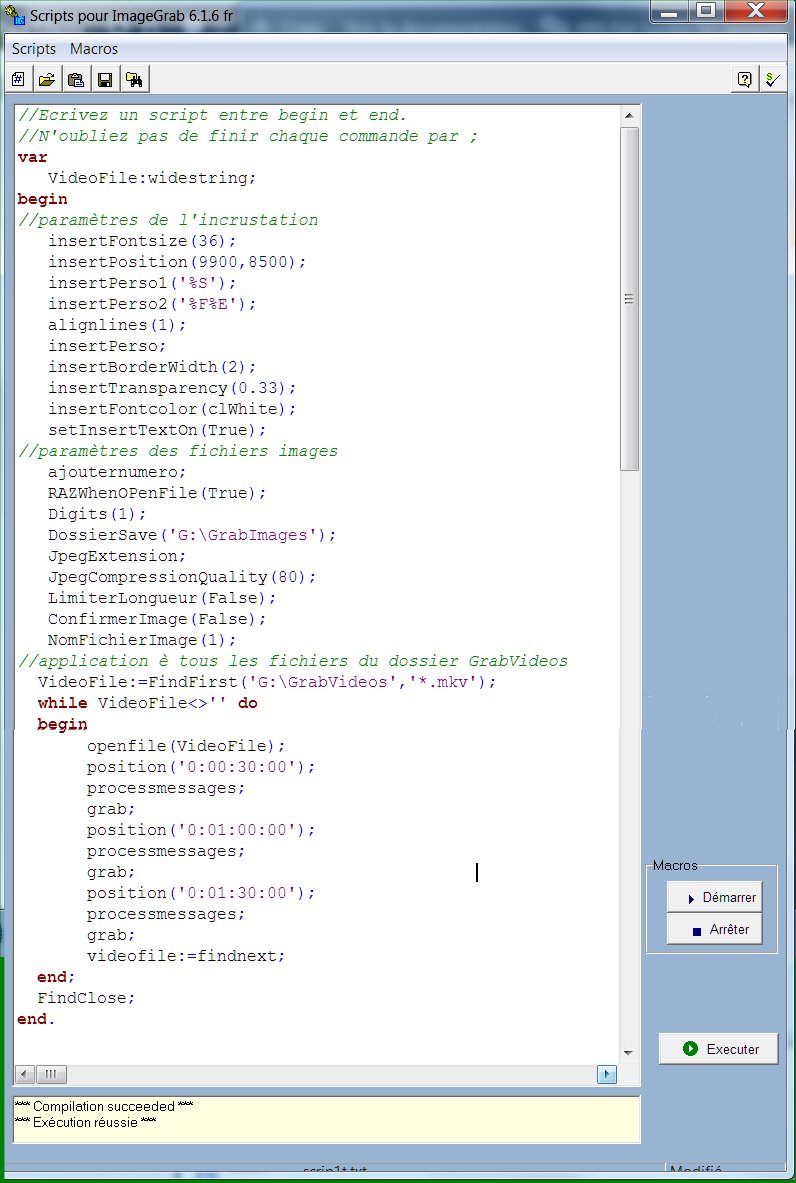Click the binoculars search icon

point(133,80)
